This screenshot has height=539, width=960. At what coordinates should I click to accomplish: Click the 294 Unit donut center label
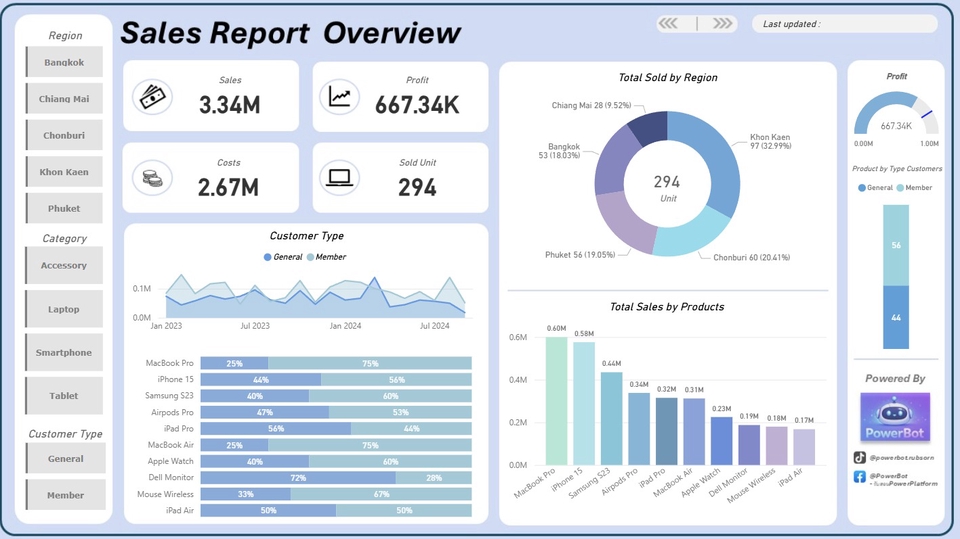[x=667, y=188]
